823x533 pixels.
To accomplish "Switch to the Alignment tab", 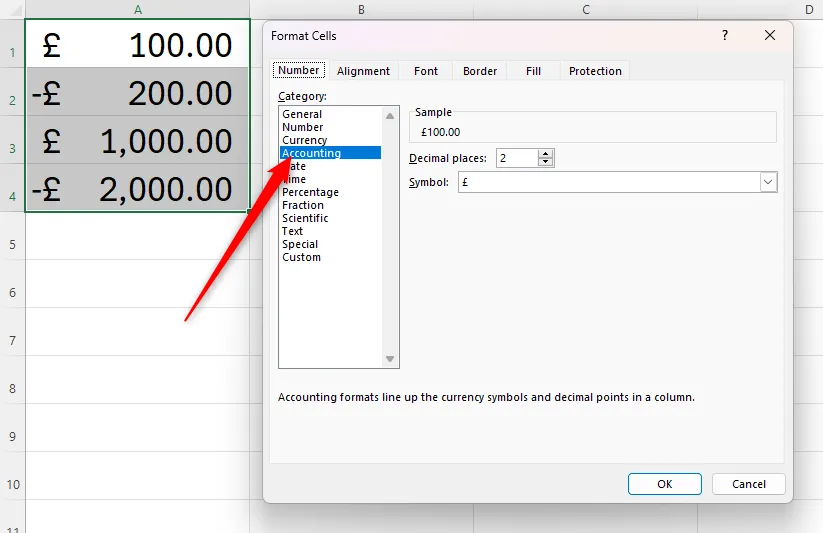I will click(363, 71).
